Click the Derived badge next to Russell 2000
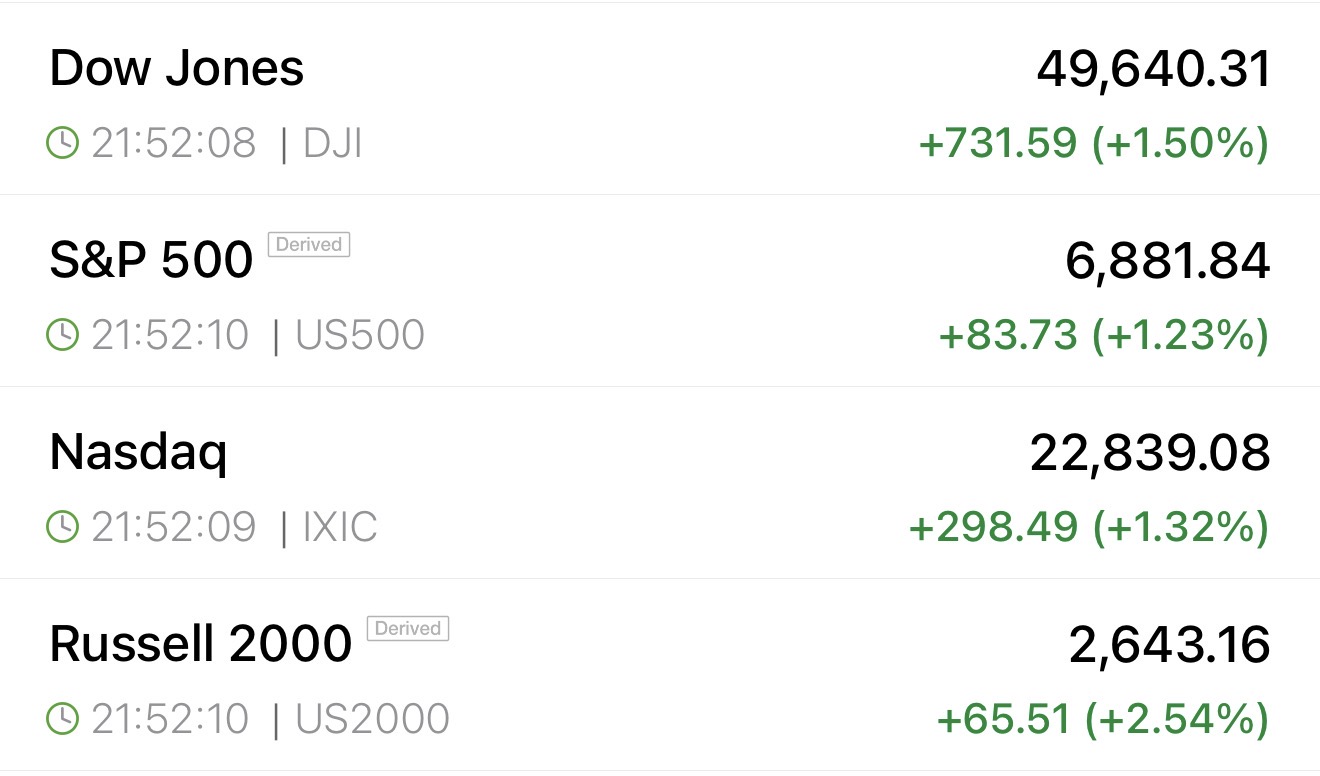This screenshot has width=1320, height=776. [408, 629]
